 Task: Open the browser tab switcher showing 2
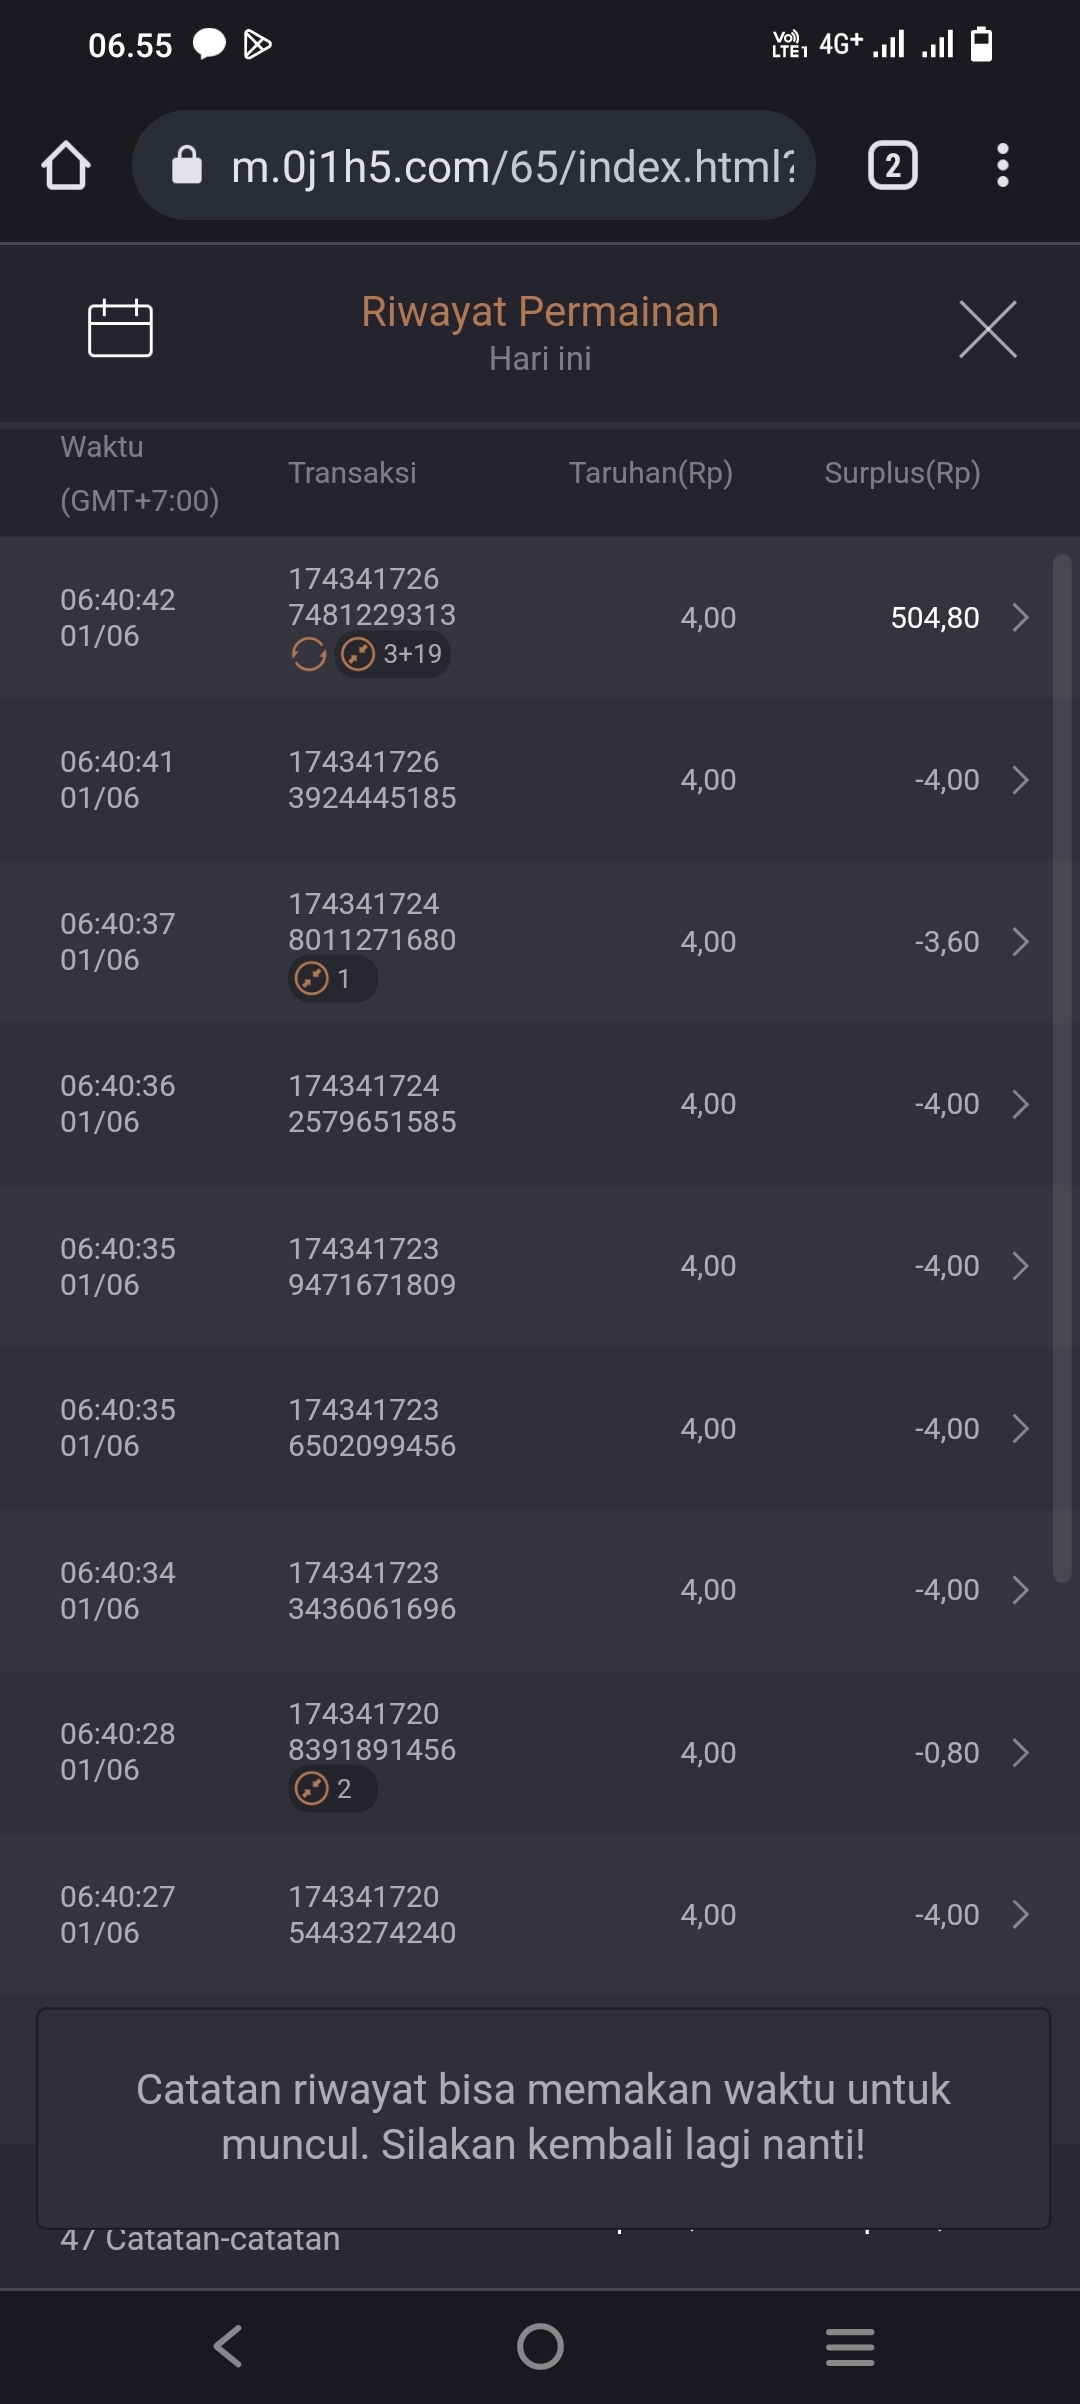(892, 166)
